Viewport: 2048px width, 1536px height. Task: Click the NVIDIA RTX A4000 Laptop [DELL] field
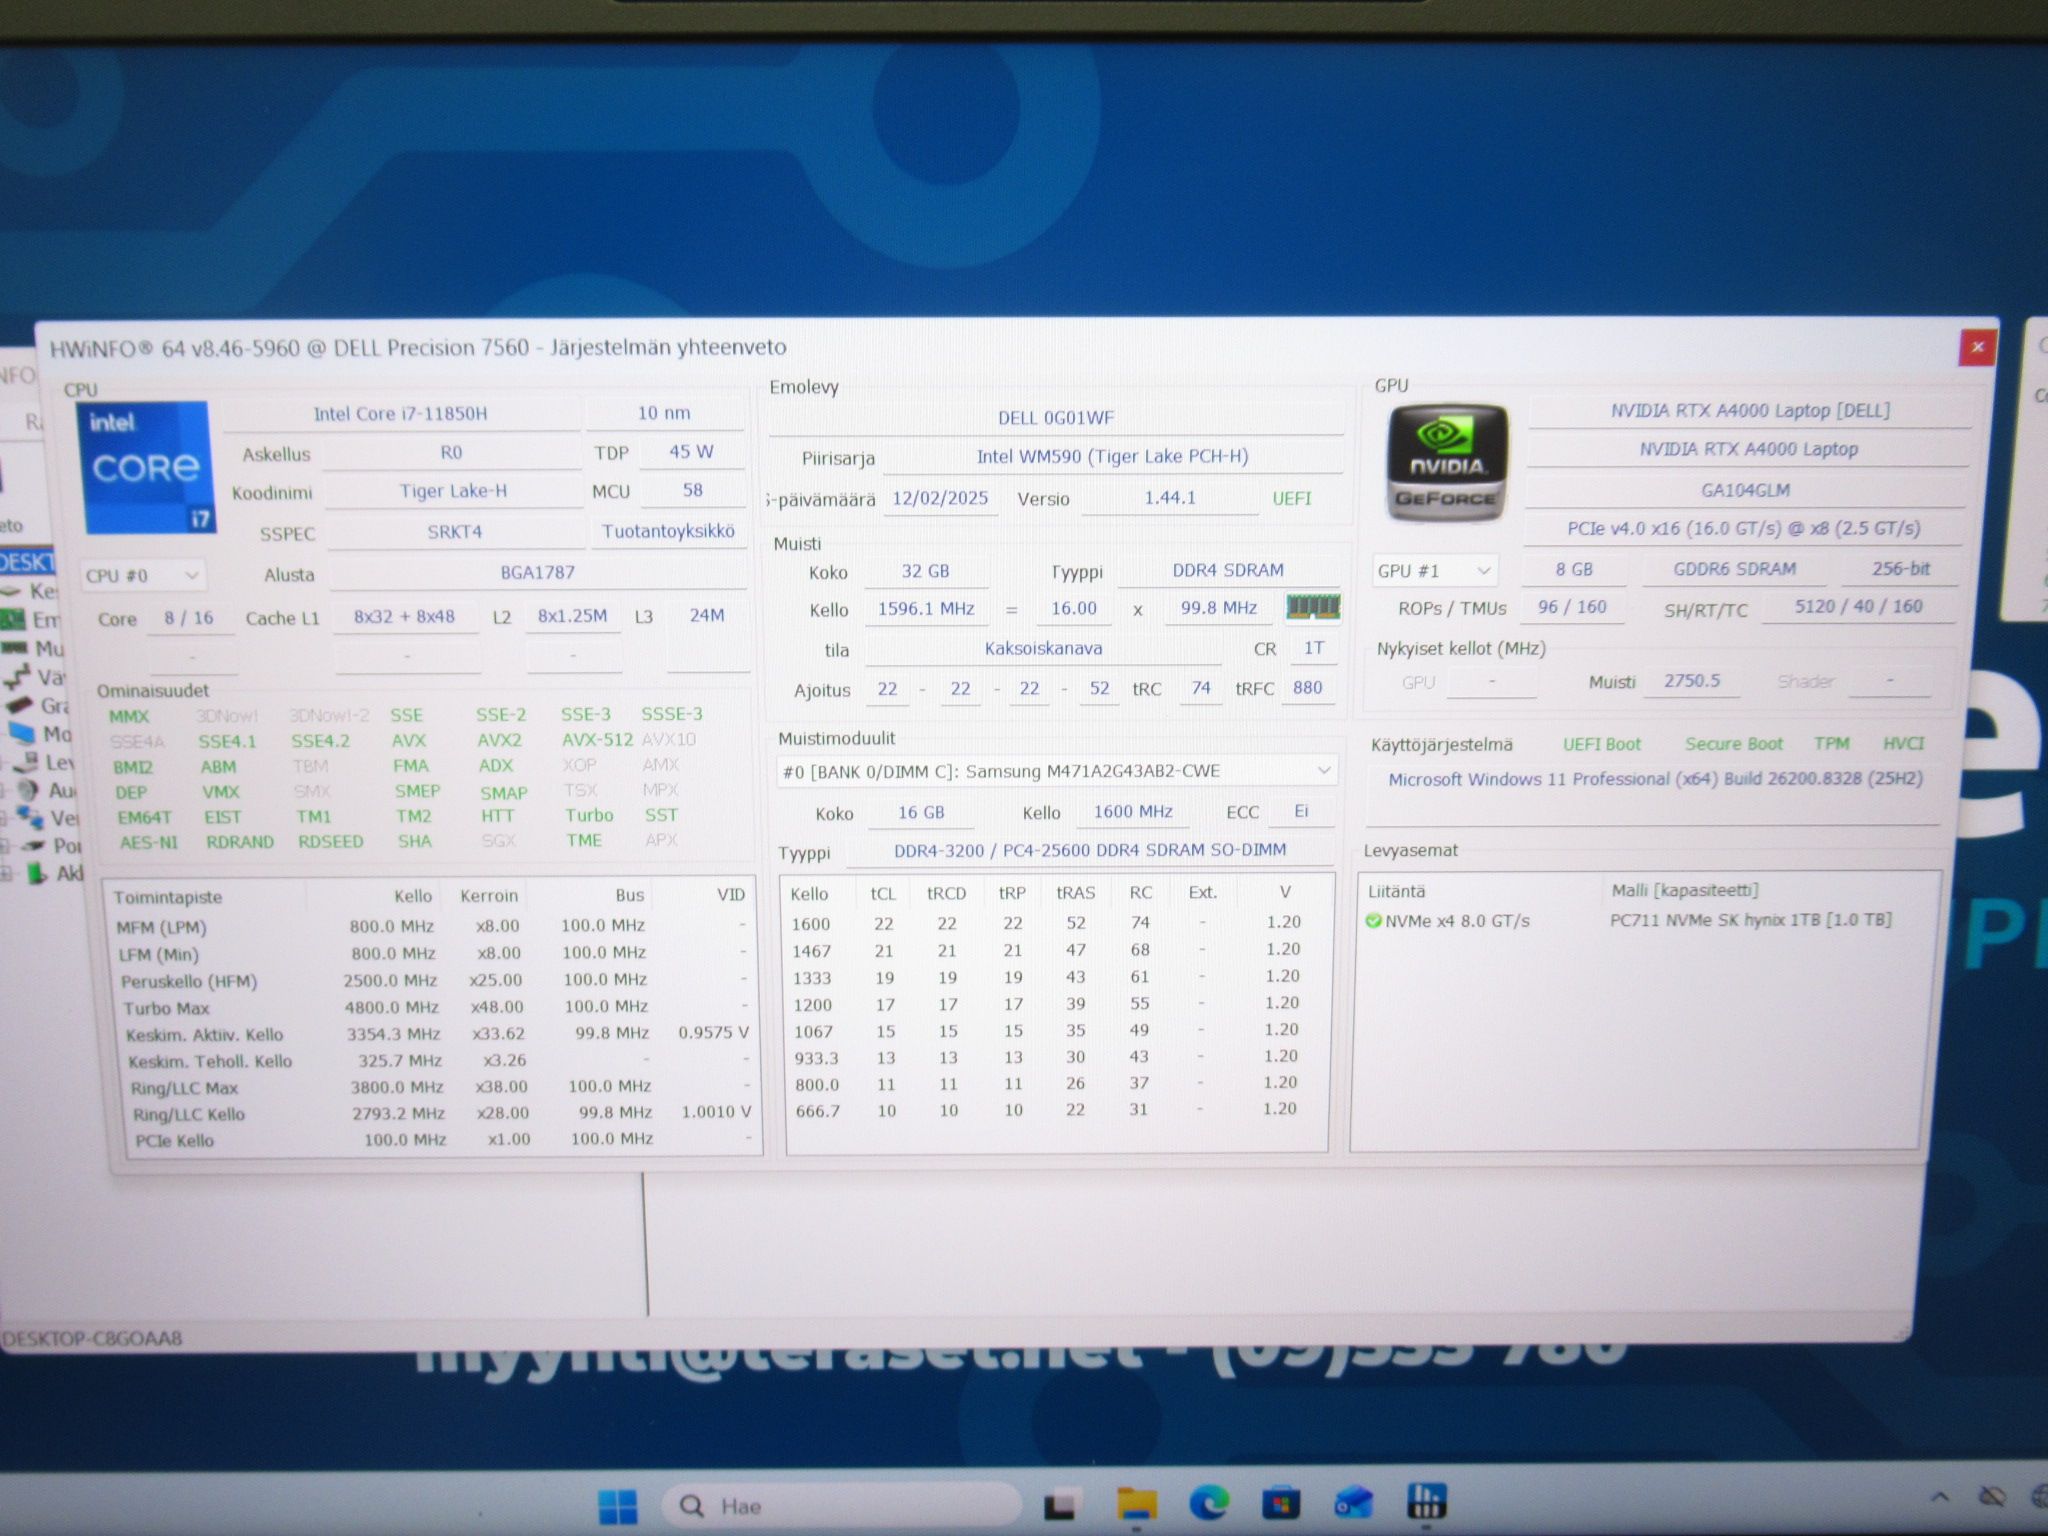coord(1750,411)
